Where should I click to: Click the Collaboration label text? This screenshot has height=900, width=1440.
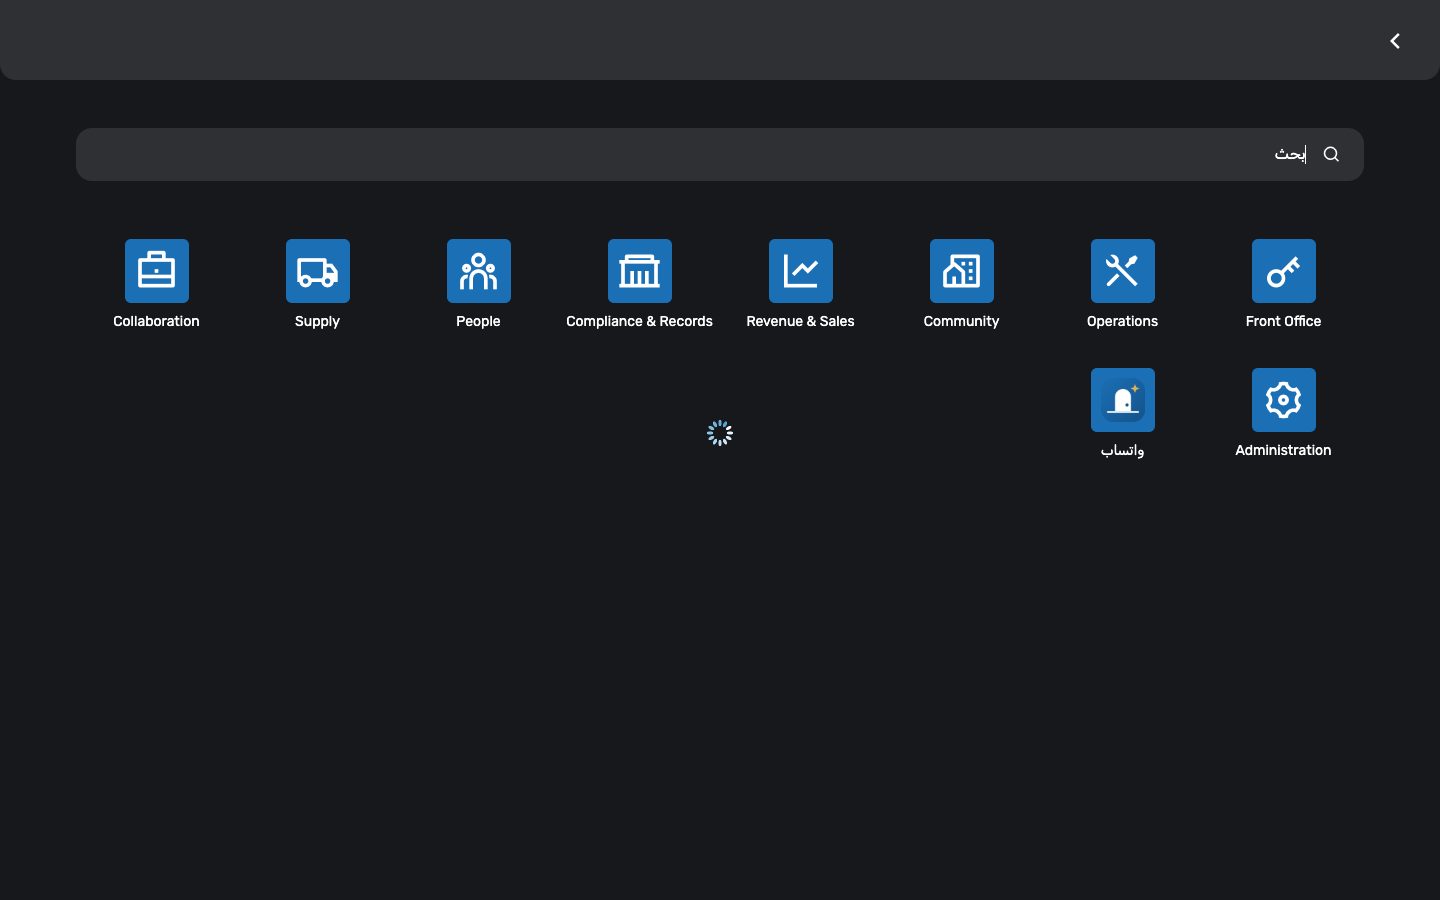point(156,321)
